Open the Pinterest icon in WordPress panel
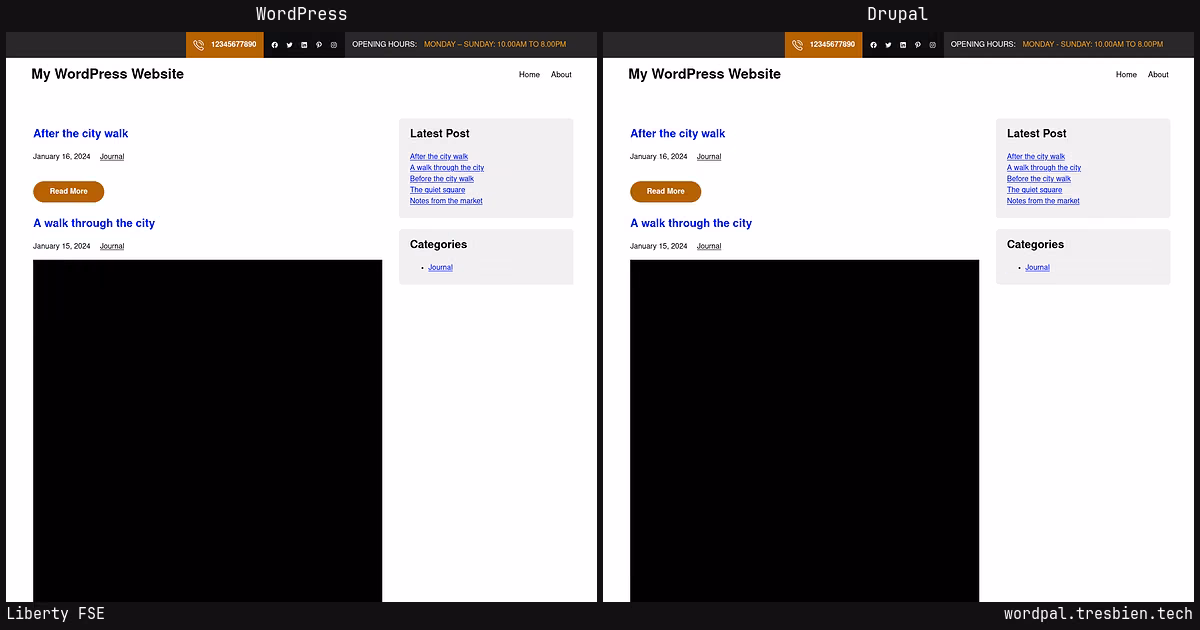 [x=319, y=45]
